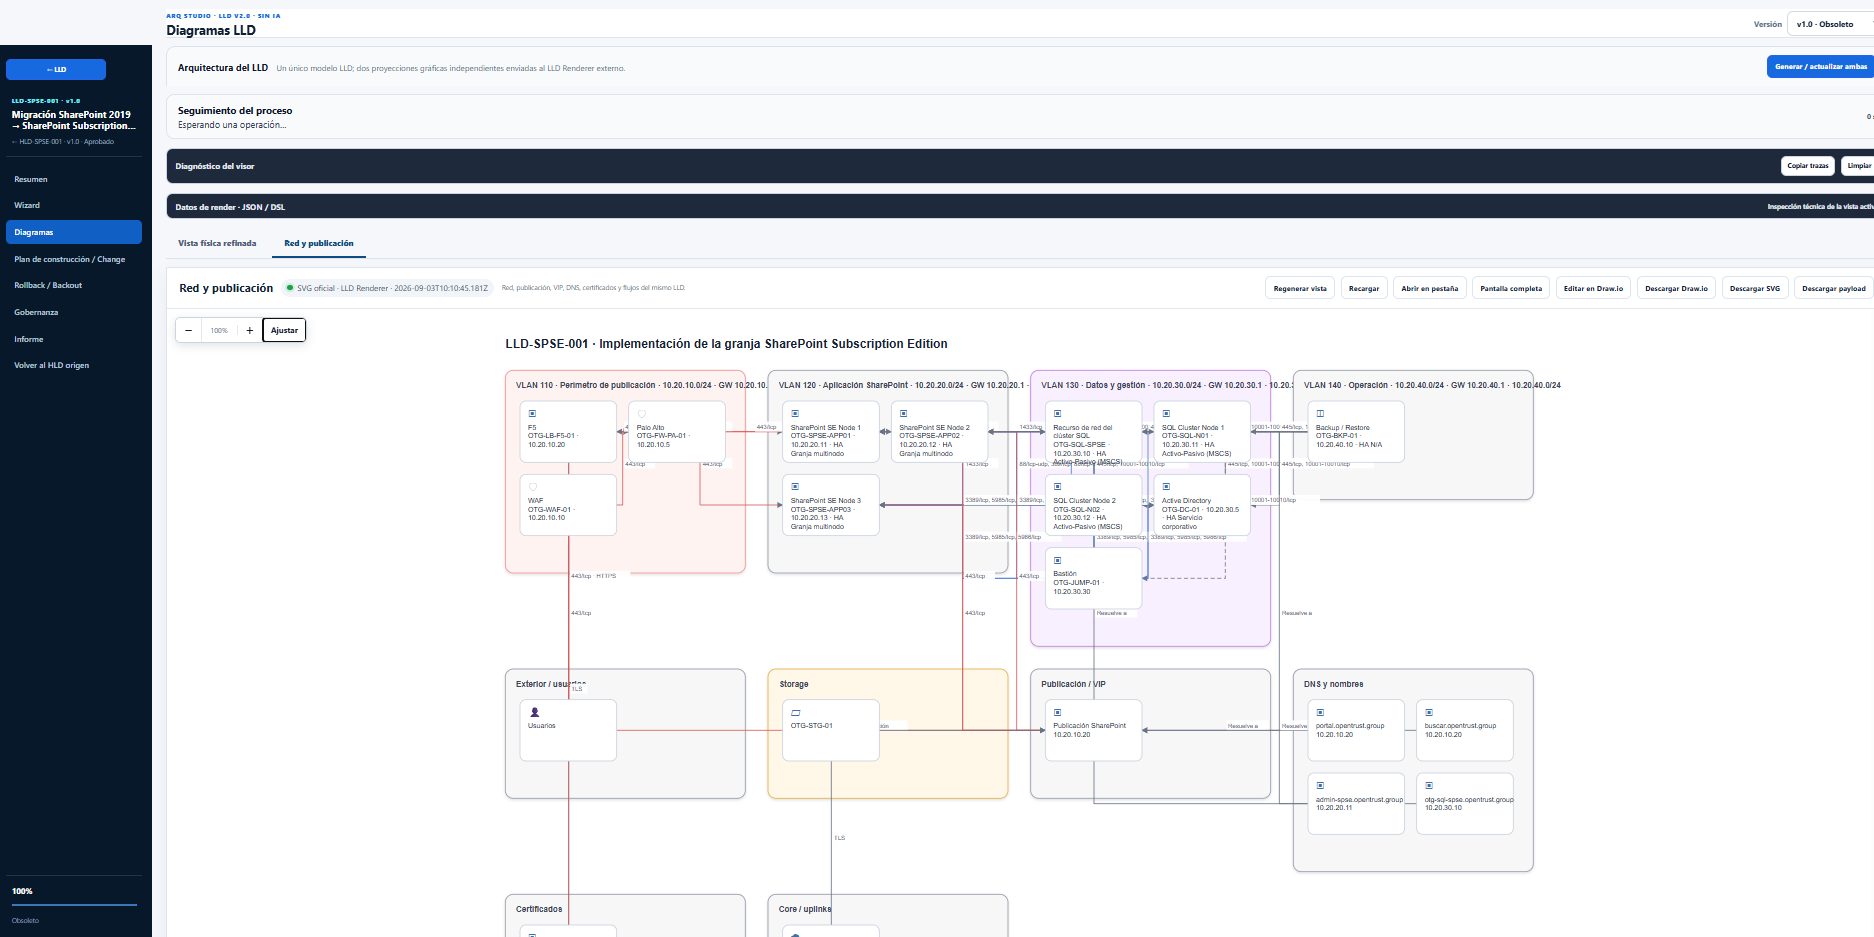The height and width of the screenshot is (937, 1874).
Task: Click the WAF node shield icon
Action: (532, 487)
